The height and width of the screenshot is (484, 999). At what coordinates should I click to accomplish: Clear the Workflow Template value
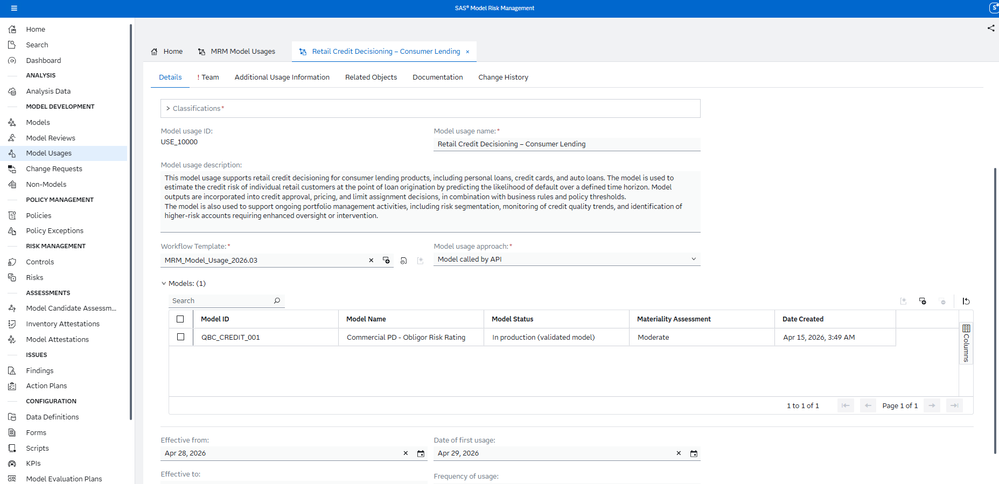tap(371, 260)
